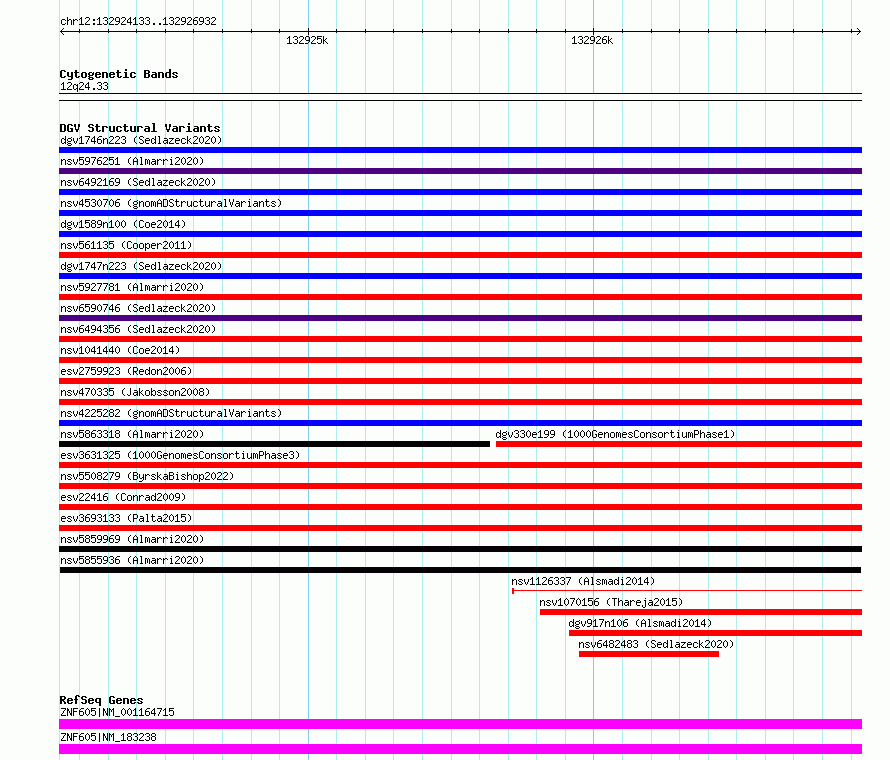Click the thin red line under nsv1126337
Screen dimensions: 890x760
tap(687, 591)
